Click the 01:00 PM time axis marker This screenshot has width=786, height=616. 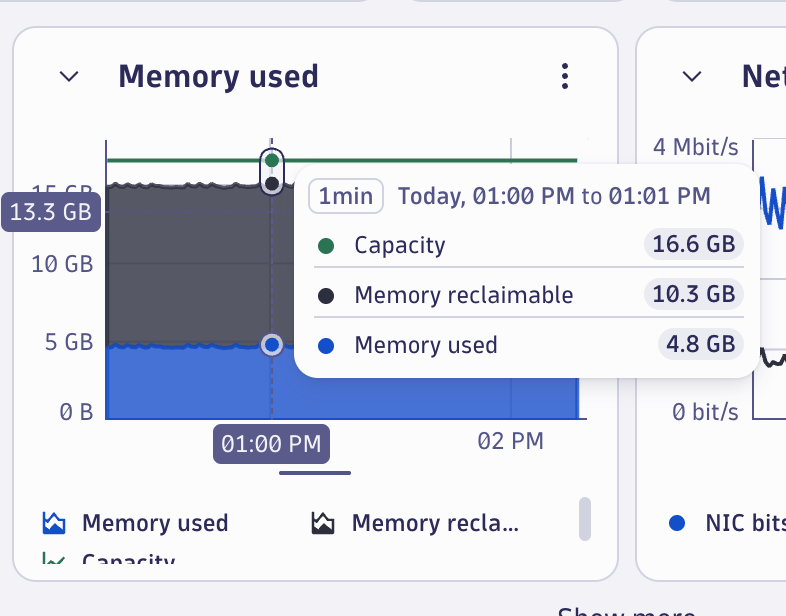click(x=271, y=444)
